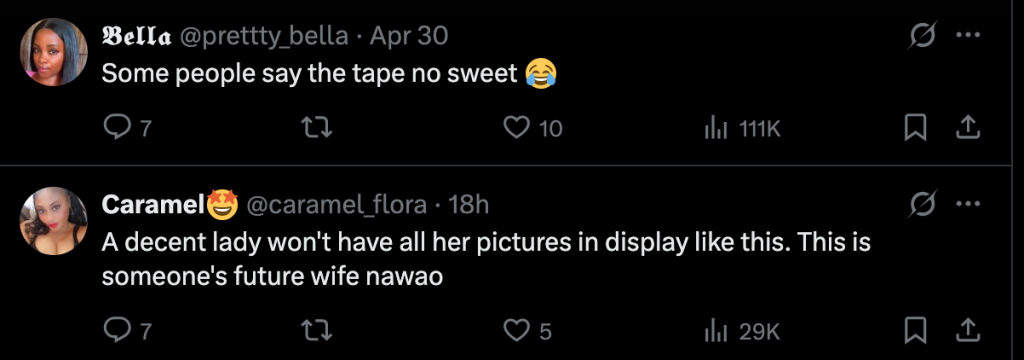Share Bella's tweet
The image size is (1024, 360).
pos(967,129)
